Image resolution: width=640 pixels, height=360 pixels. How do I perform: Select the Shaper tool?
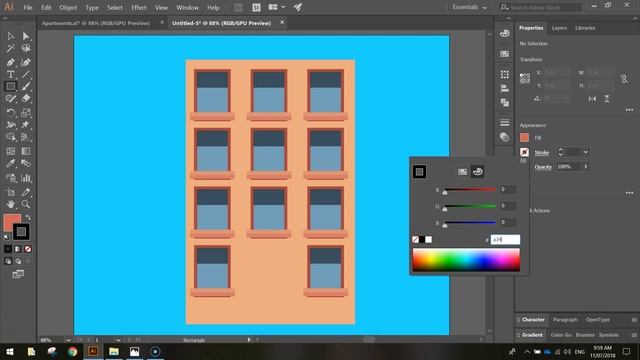[x=11, y=98]
